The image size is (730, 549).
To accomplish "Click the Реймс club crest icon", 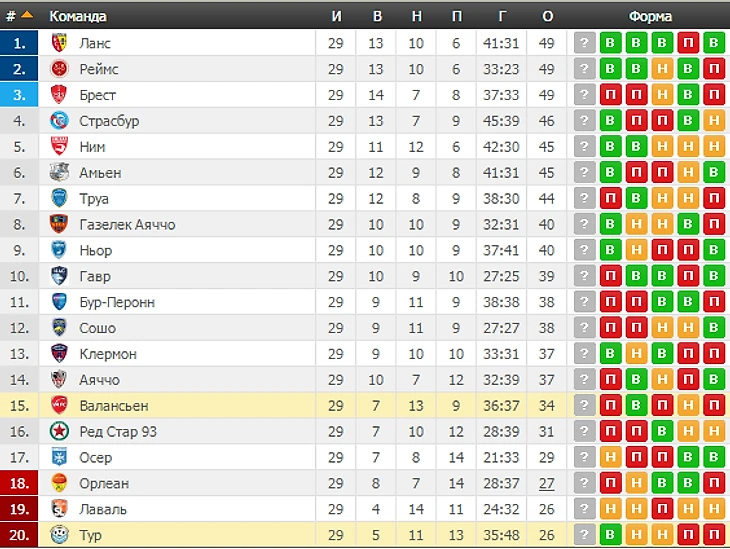I will (x=59, y=69).
